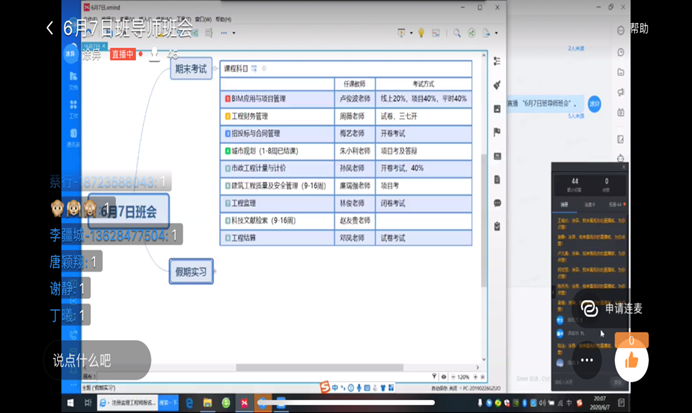Open the image panel icon in XMind sidebar
This screenshot has width=692, height=413.
(496, 108)
